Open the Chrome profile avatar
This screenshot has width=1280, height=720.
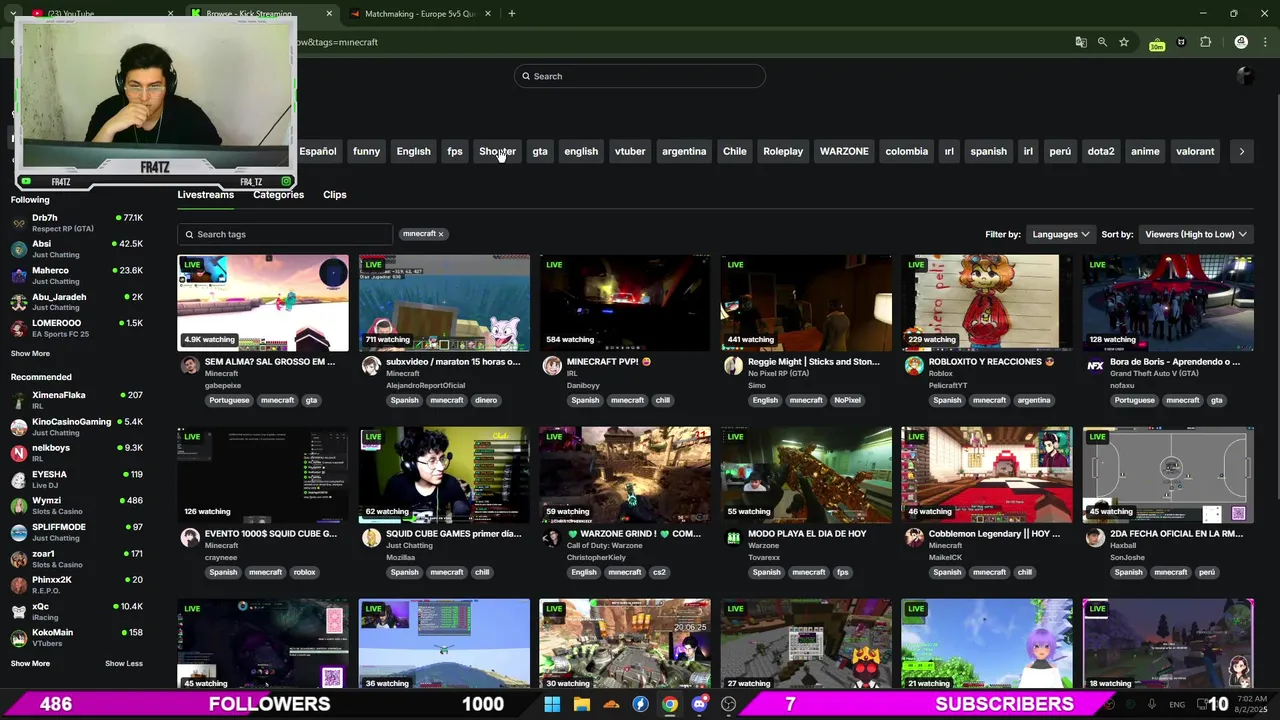click(x=1241, y=42)
